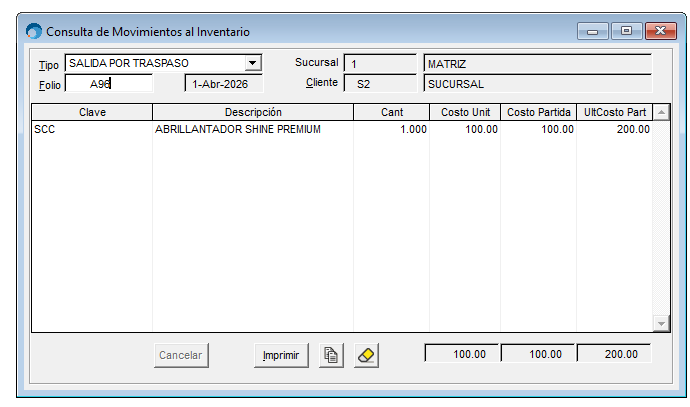Focus the Folio input field with A96
This screenshot has width=690, height=407.
(109, 84)
